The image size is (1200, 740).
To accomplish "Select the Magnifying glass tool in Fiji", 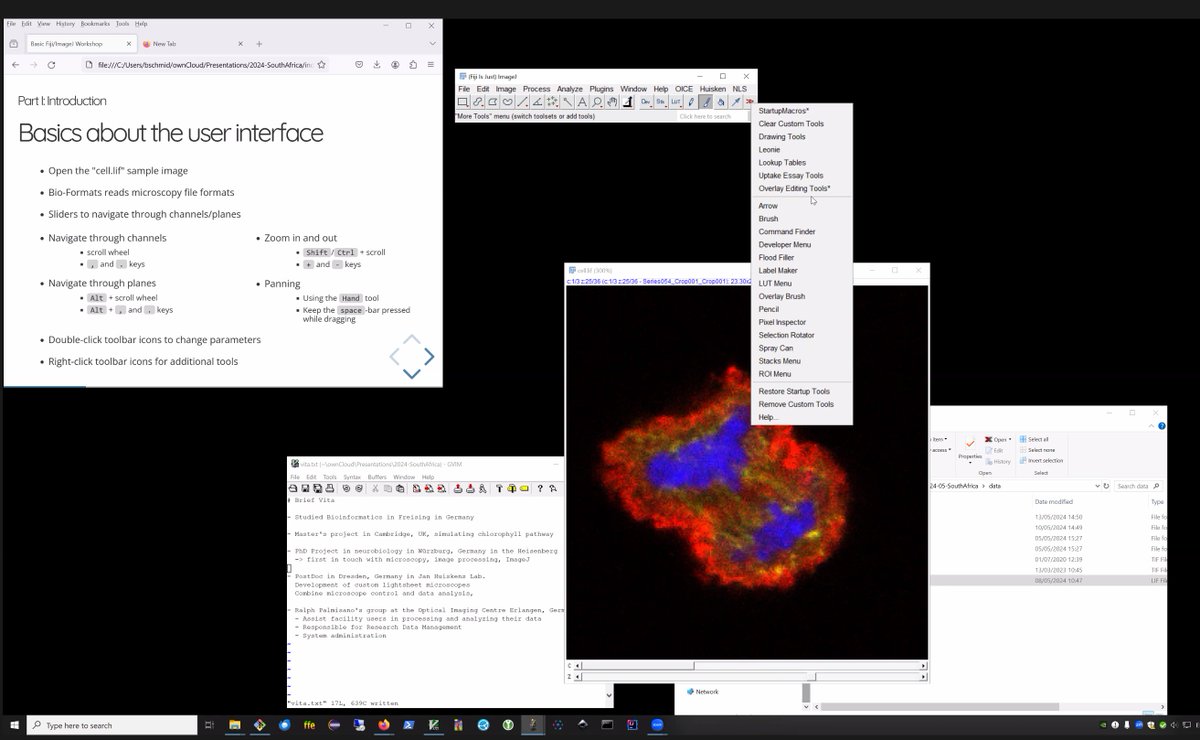I will [597, 102].
